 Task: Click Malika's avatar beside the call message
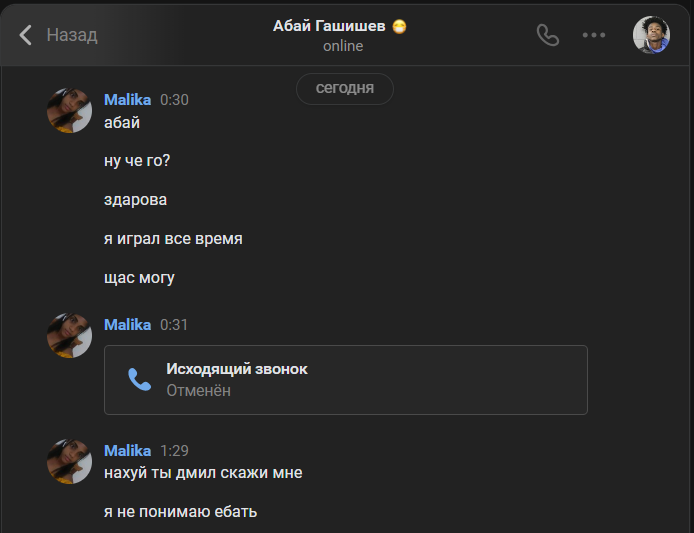coord(70,335)
